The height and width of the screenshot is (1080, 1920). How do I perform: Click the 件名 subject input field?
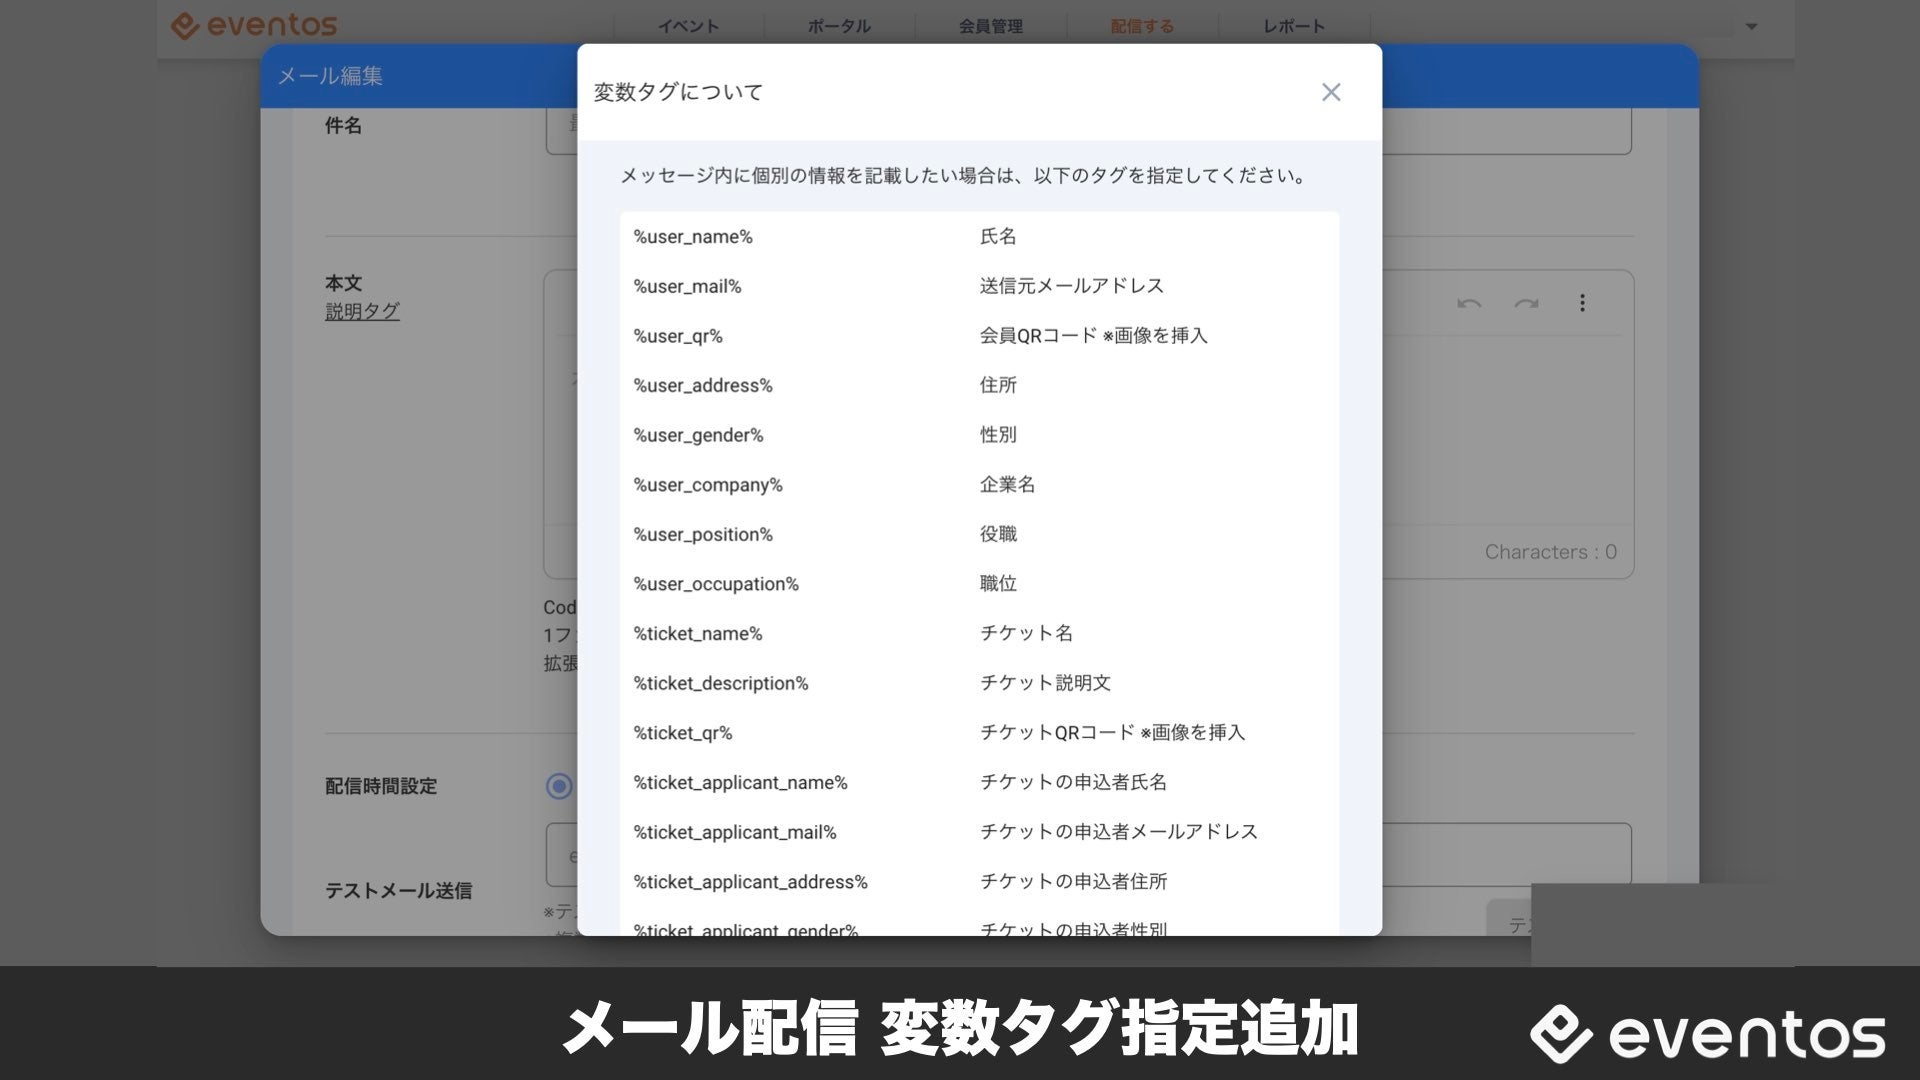tap(1500, 130)
